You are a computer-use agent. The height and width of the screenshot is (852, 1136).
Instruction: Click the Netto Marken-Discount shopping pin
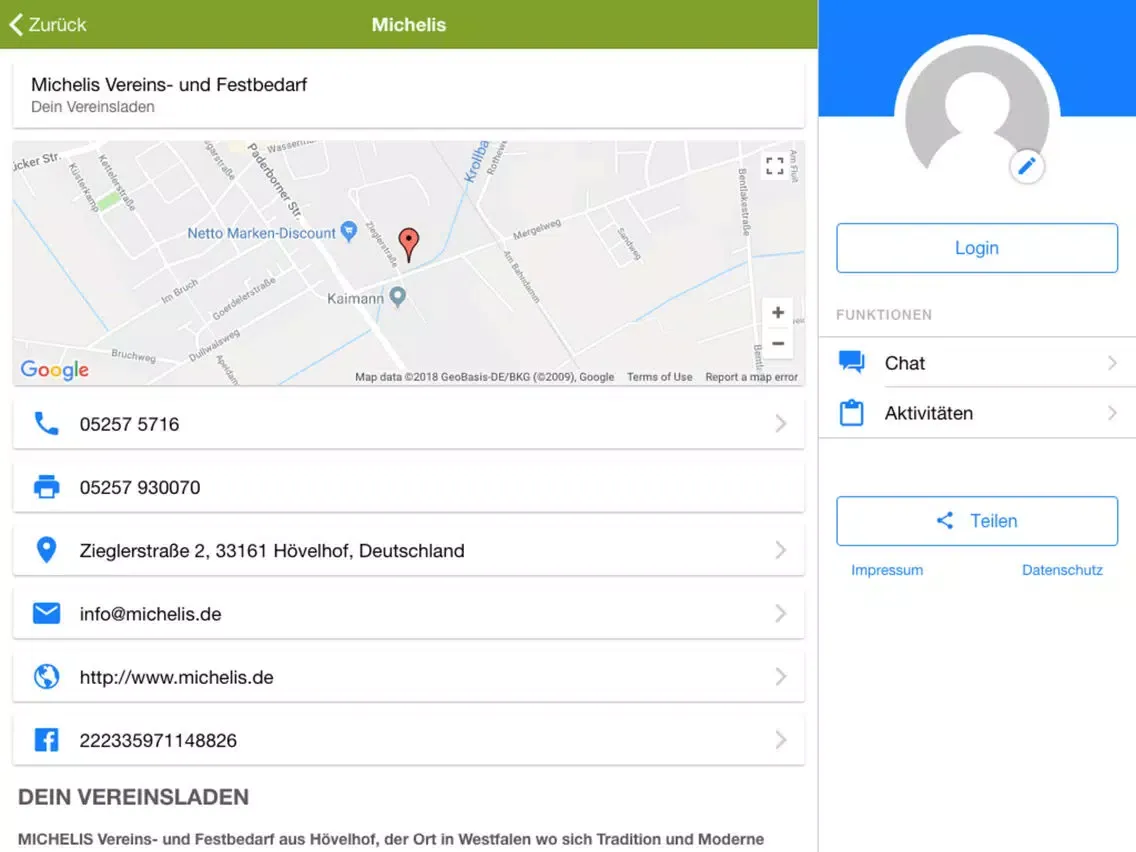[348, 231]
